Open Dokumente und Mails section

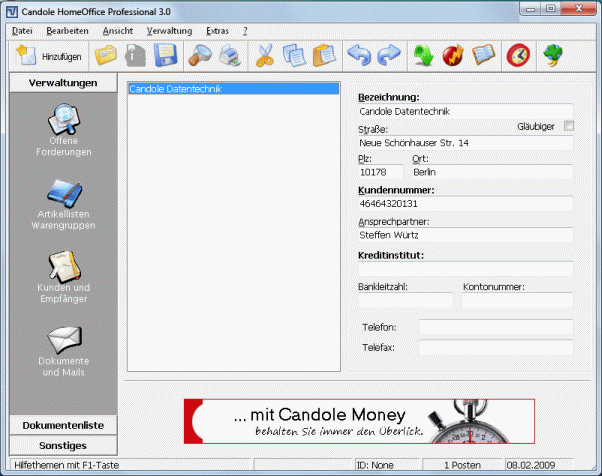pos(63,350)
